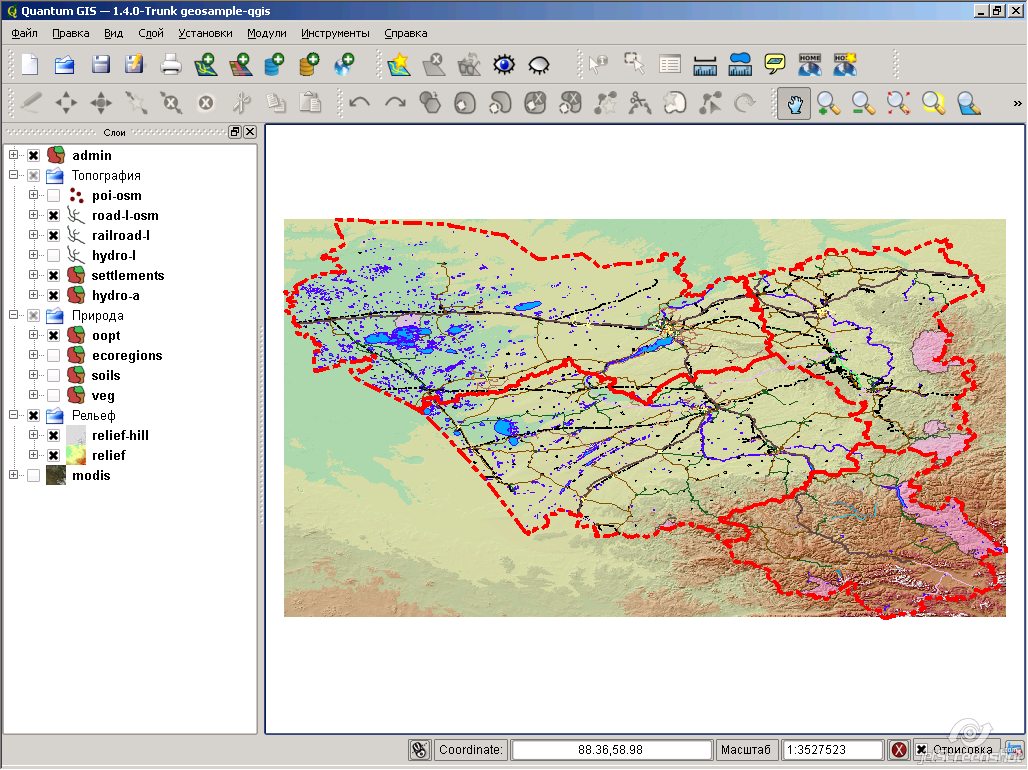Viewport: 1028px width, 770px height.
Task: Open the attribute table icon
Action: tap(669, 64)
